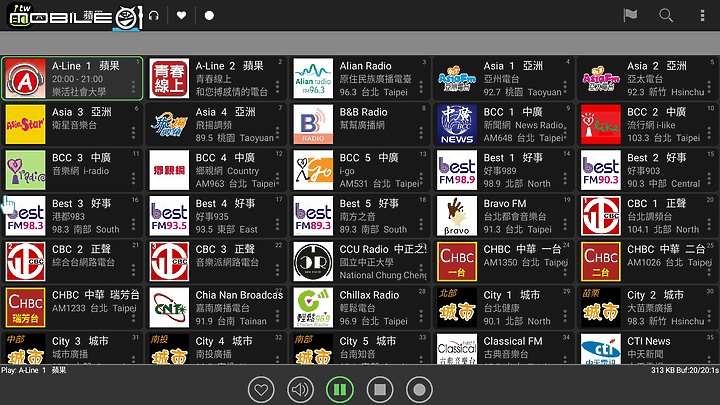
Task: Tune to Best FM90.3 logo
Action: pos(601,170)
